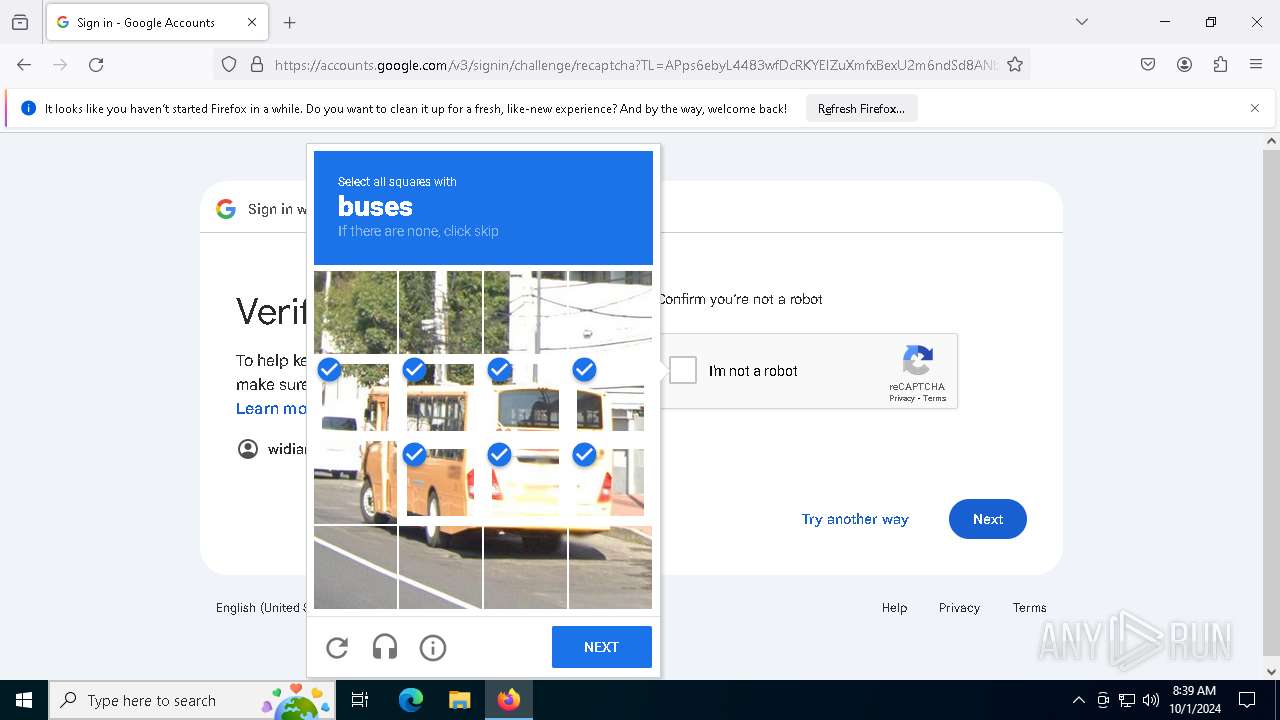Image resolution: width=1280 pixels, height=720 pixels.
Task: Open a new tab with plus button
Action: click(x=290, y=22)
